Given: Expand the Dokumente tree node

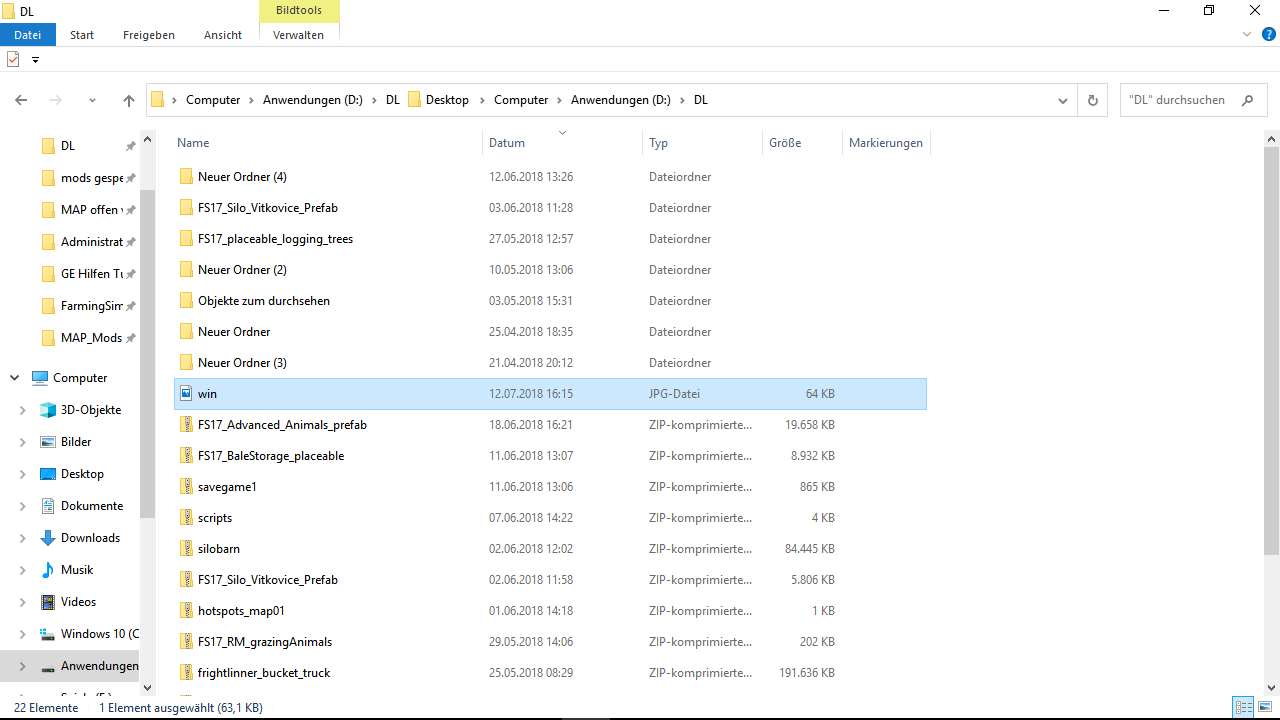Looking at the screenshot, I should click(x=23, y=506).
